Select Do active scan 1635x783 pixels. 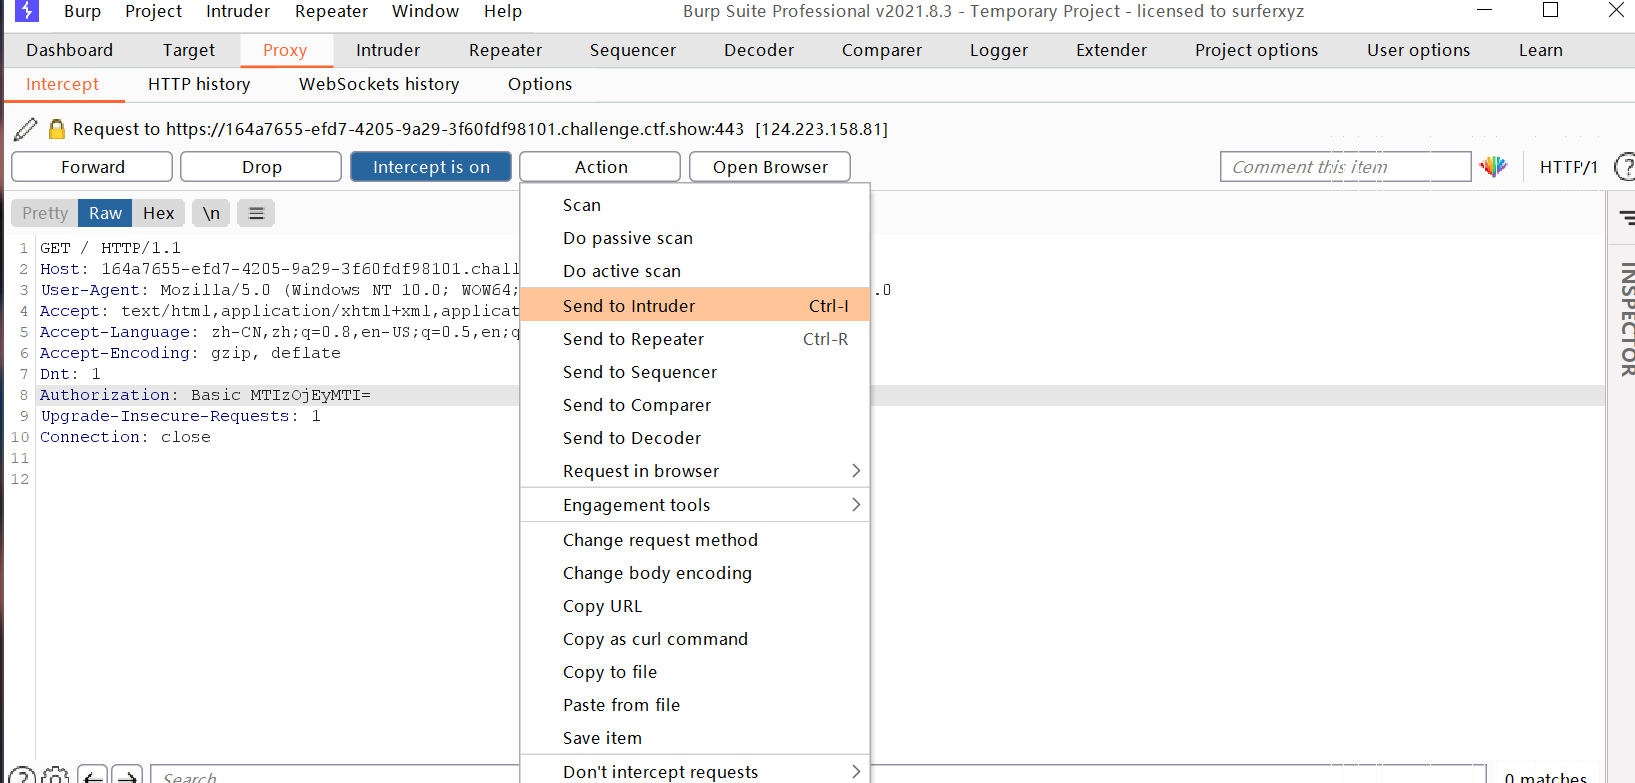[695, 271]
